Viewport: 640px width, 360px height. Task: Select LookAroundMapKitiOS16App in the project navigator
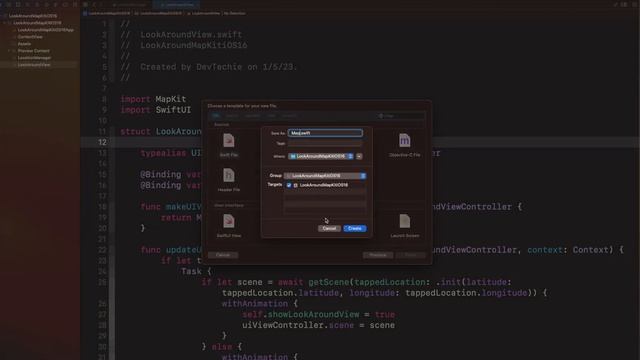pos(46,30)
